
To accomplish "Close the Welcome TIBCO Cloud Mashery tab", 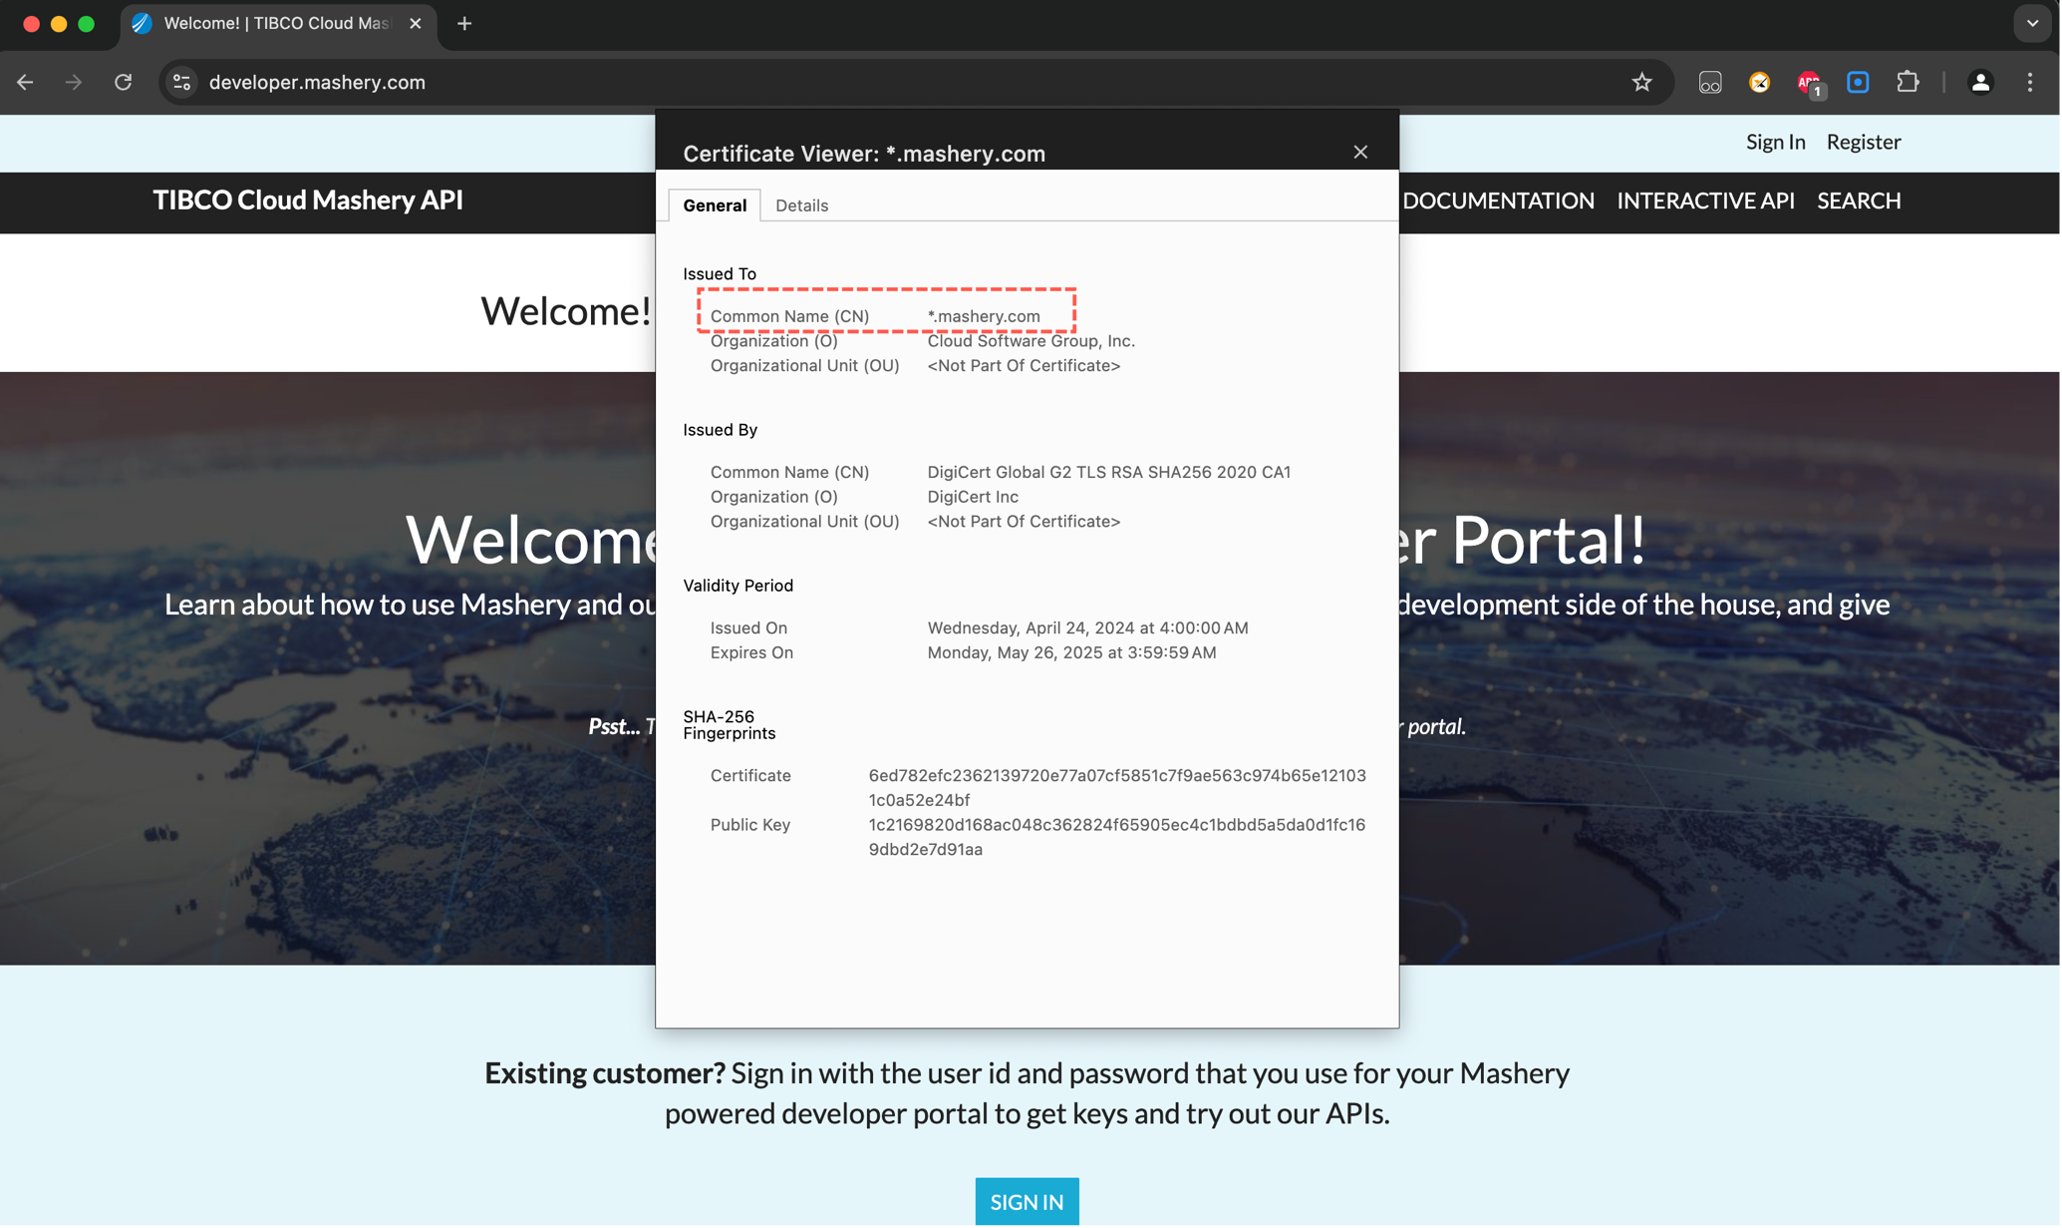I will 415,23.
